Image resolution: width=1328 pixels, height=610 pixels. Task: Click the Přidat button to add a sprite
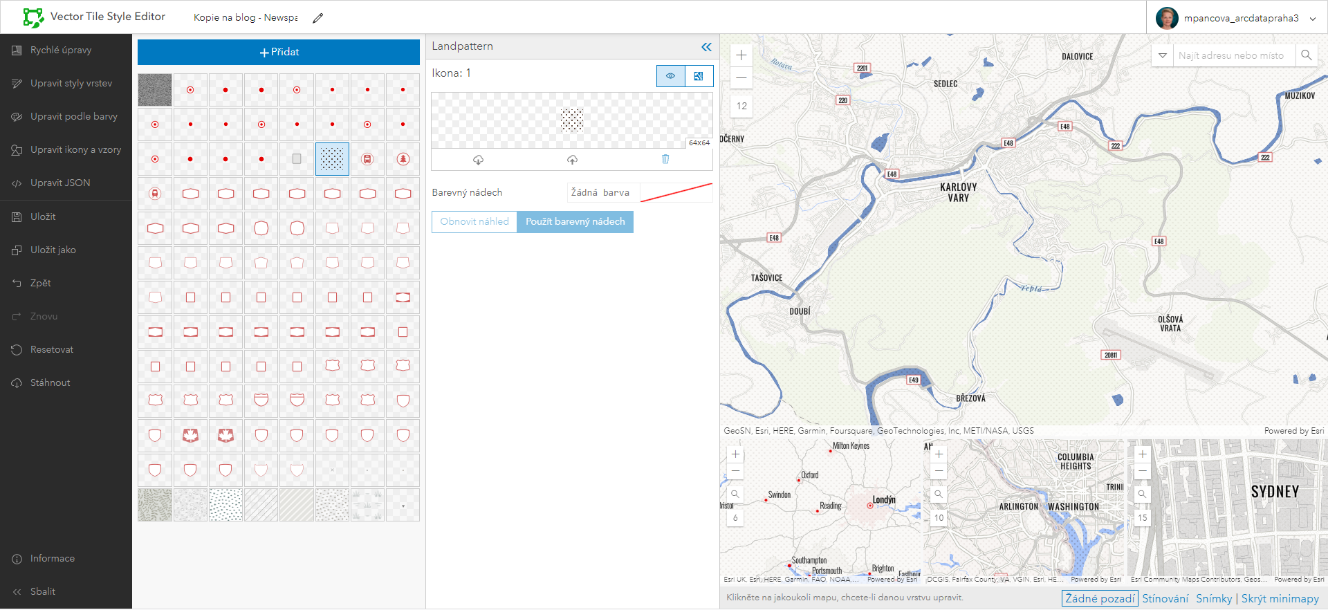pyautogui.click(x=279, y=52)
